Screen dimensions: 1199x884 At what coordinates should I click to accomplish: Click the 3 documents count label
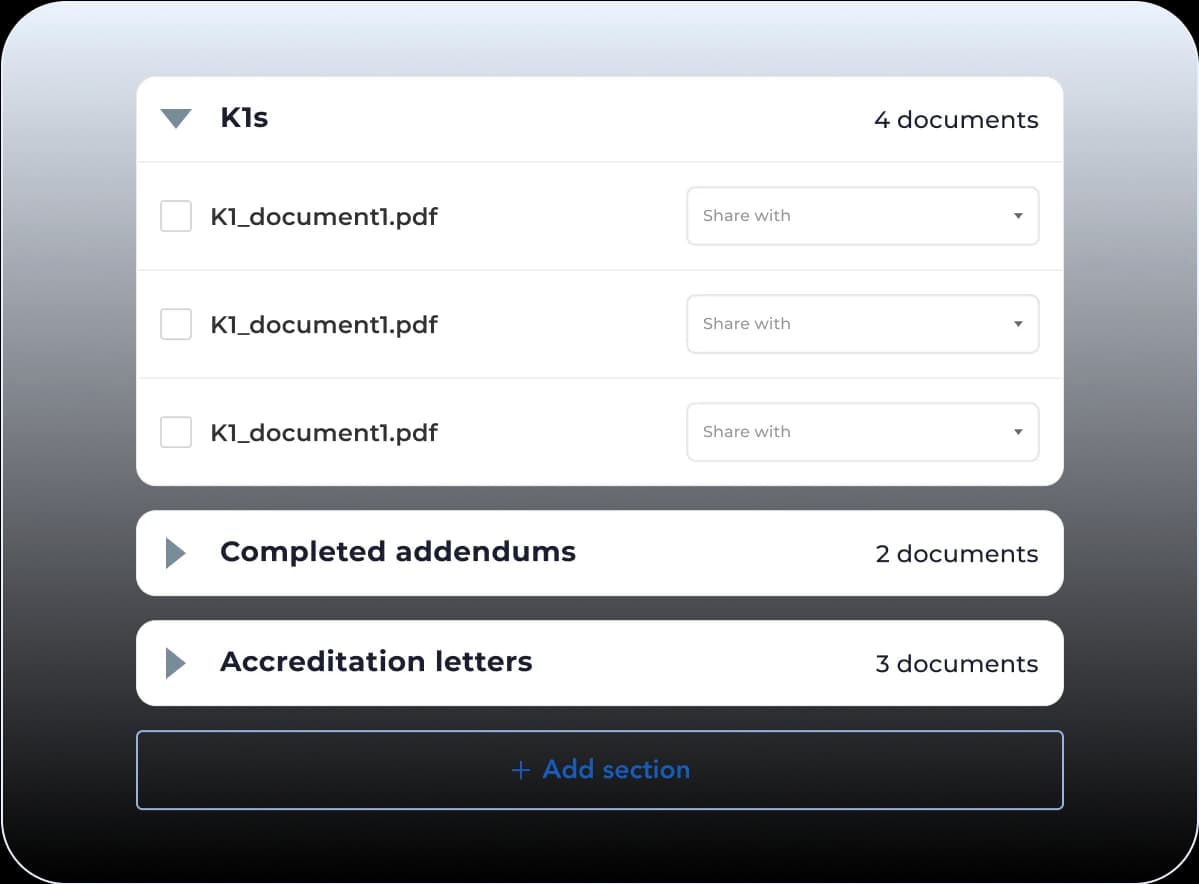tap(956, 664)
